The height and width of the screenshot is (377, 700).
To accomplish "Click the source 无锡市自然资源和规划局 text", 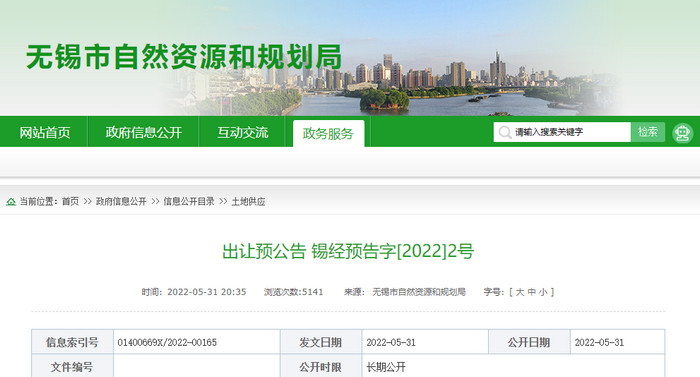I will coord(419,292).
